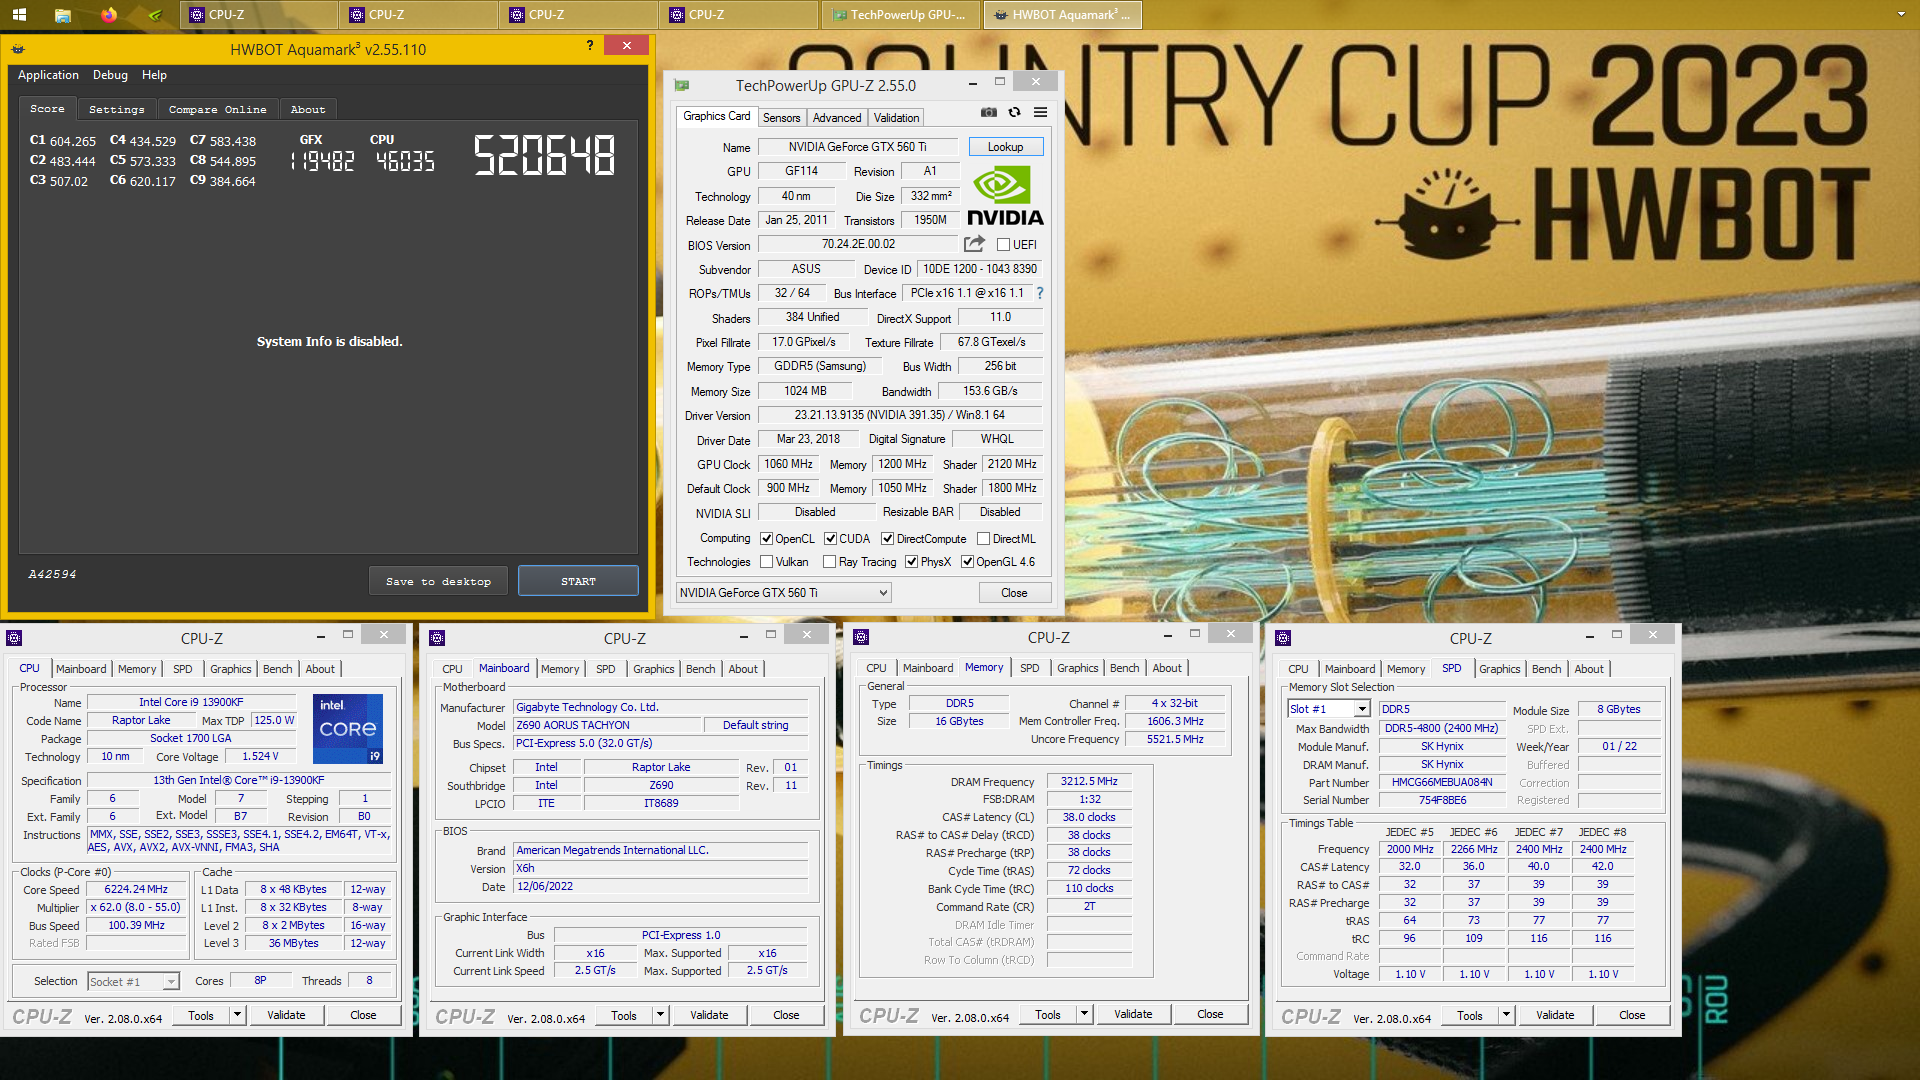This screenshot has width=1920, height=1080.
Task: Click the GPU-Z window title icon
Action: click(682, 85)
